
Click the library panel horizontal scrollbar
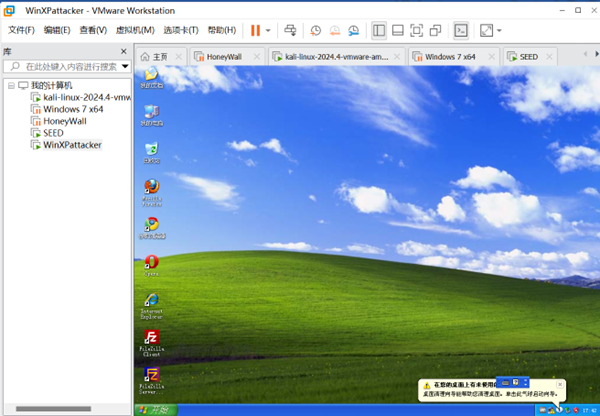click(x=53, y=409)
